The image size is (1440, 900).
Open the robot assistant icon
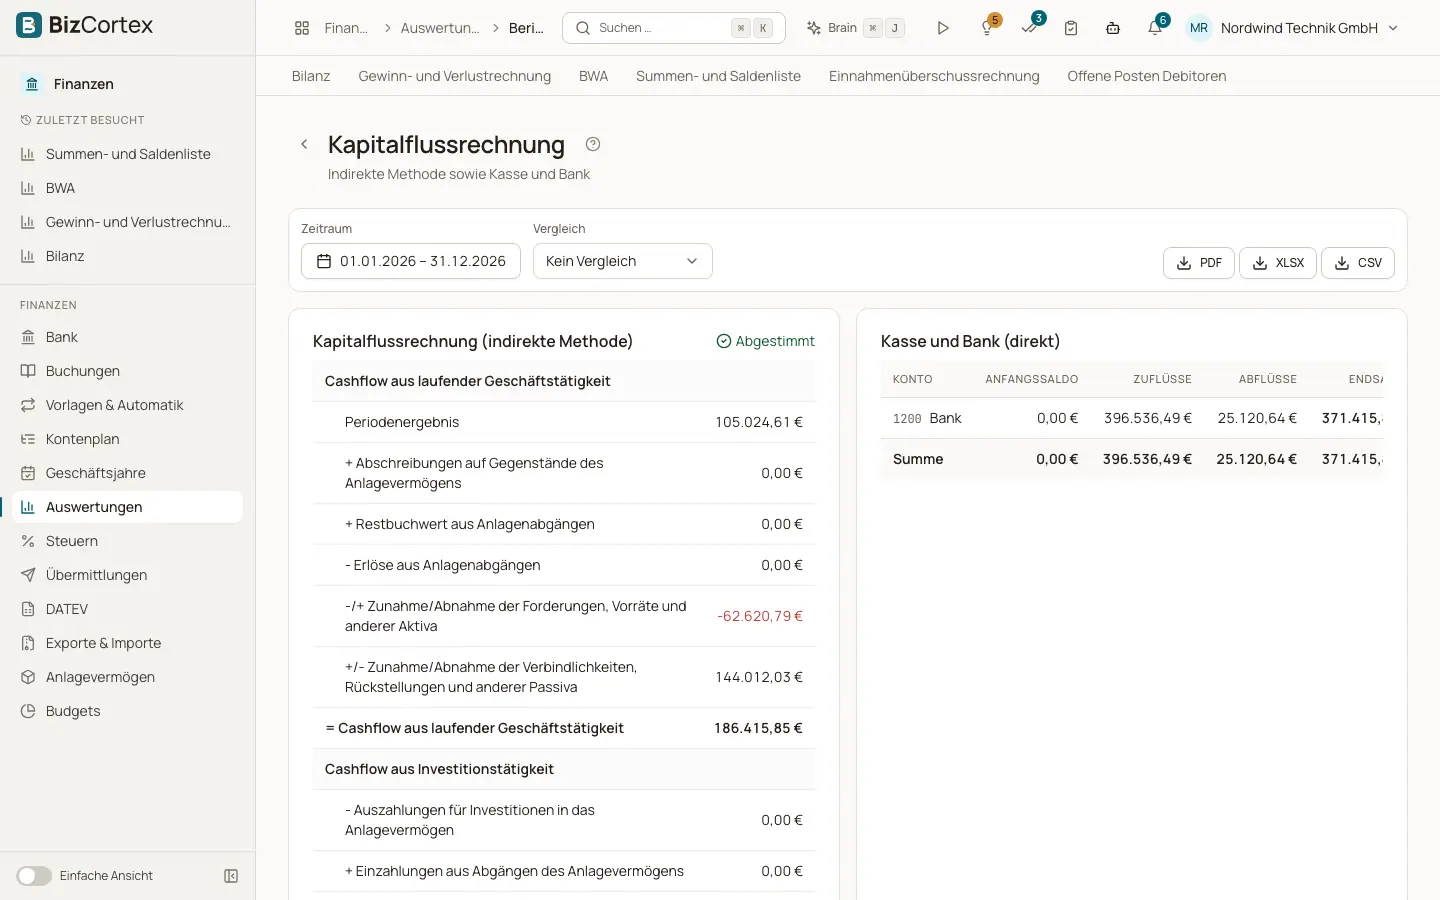(1113, 28)
